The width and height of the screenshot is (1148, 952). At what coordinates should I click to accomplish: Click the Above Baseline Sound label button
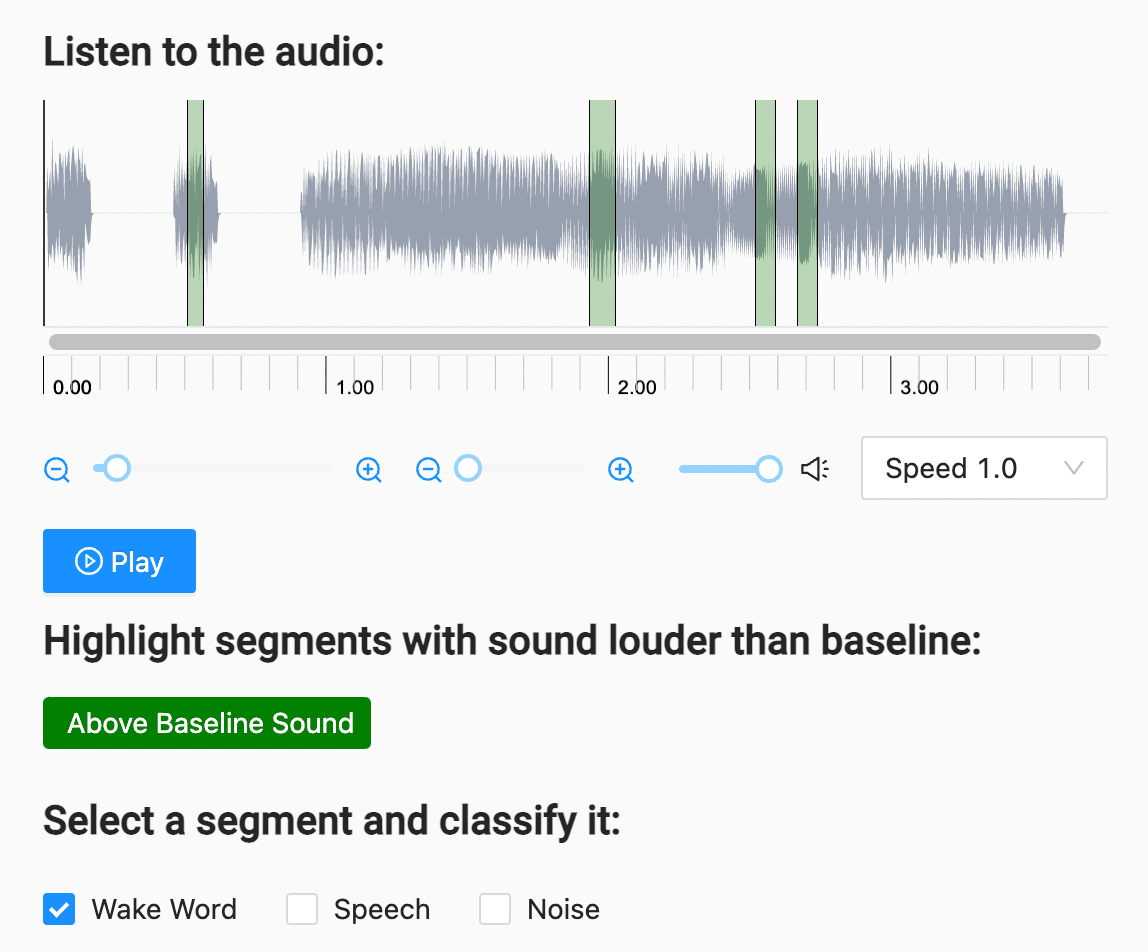(207, 723)
